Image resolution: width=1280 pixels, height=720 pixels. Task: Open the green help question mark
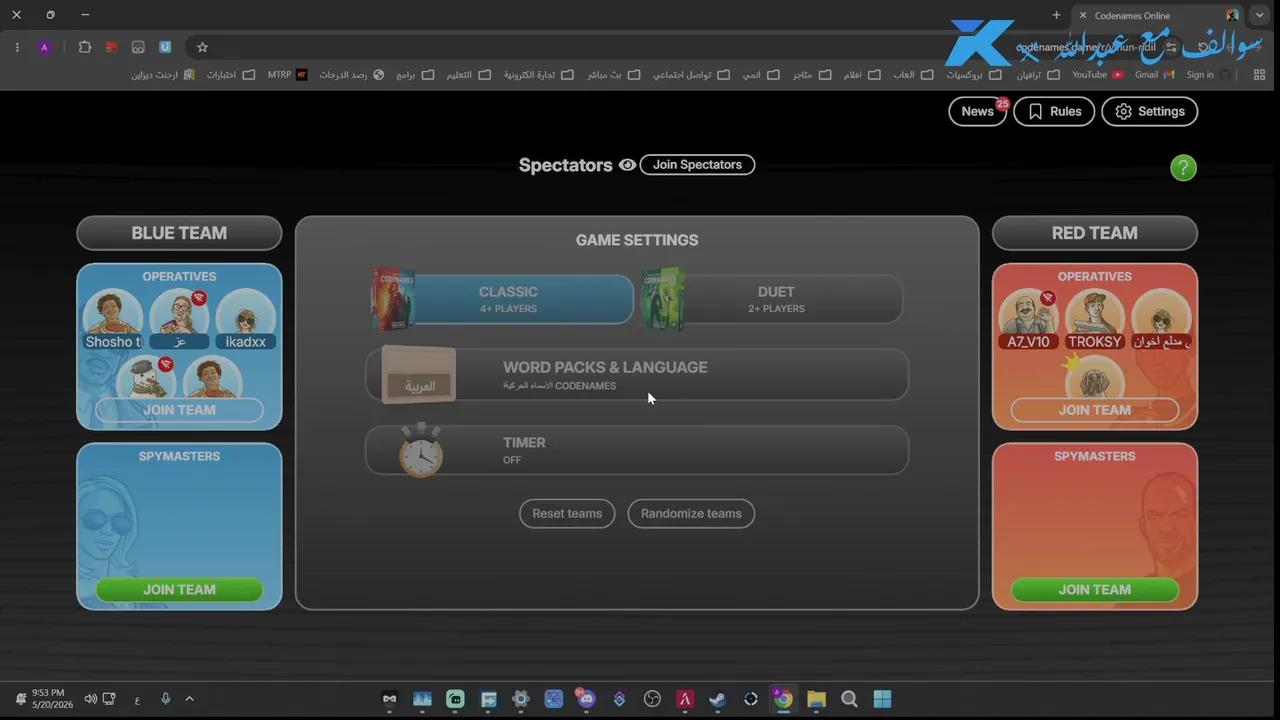tap(1183, 168)
